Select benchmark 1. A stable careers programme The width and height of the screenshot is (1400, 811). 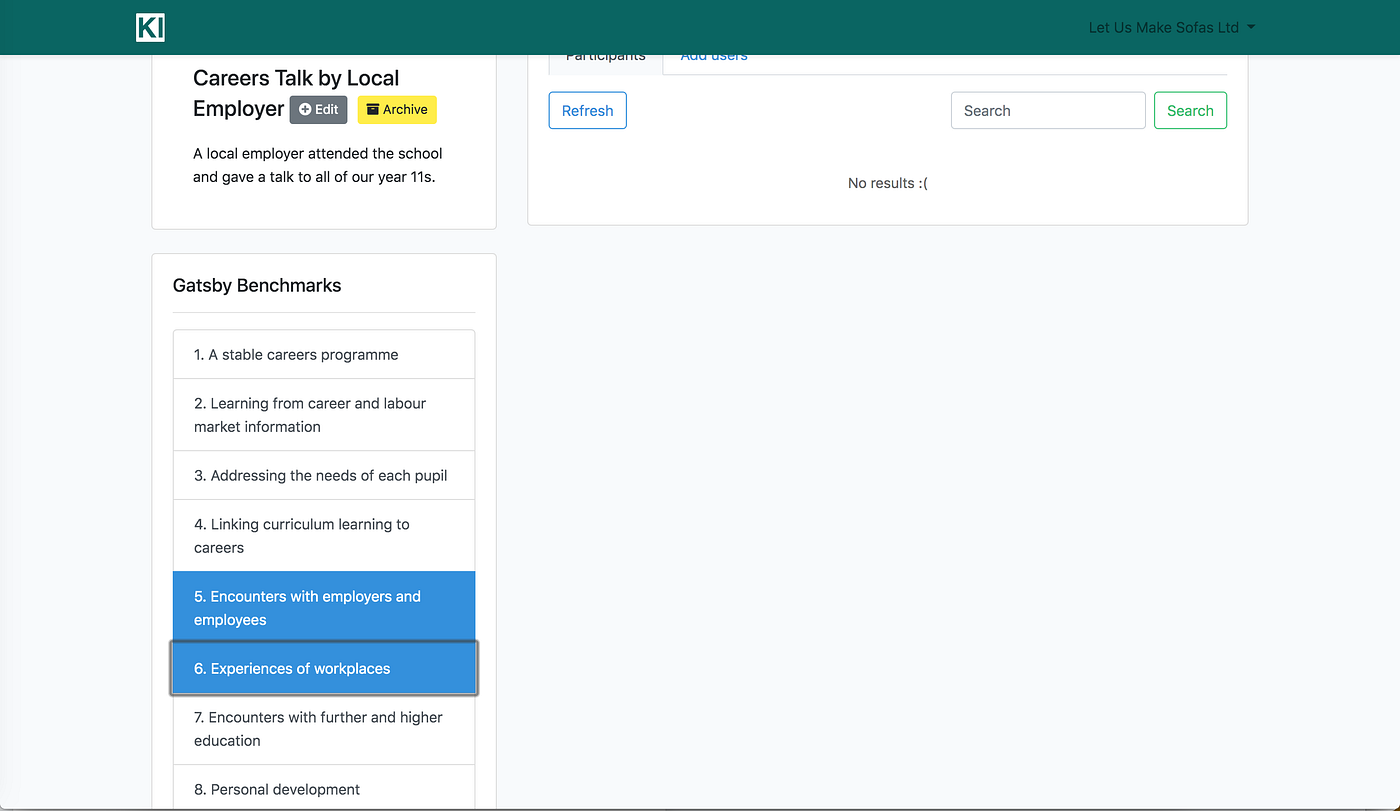click(324, 355)
